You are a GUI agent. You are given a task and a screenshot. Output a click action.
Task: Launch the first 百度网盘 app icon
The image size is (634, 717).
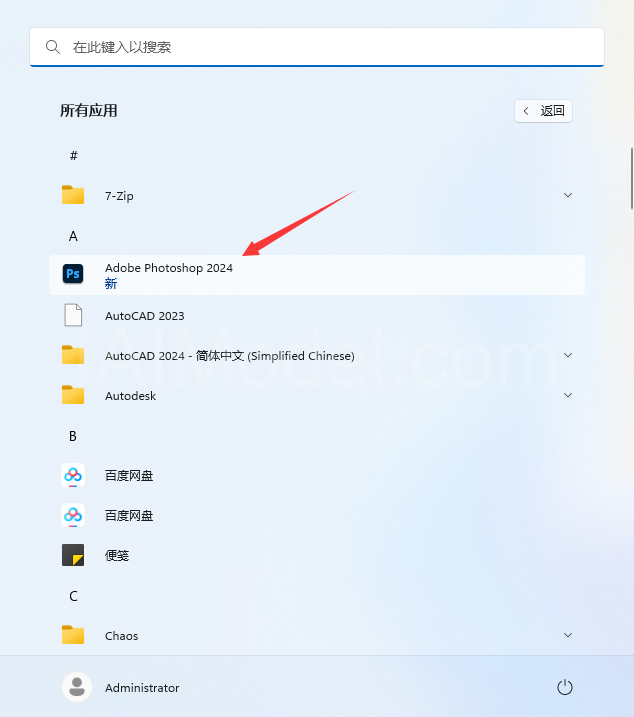[x=73, y=475]
